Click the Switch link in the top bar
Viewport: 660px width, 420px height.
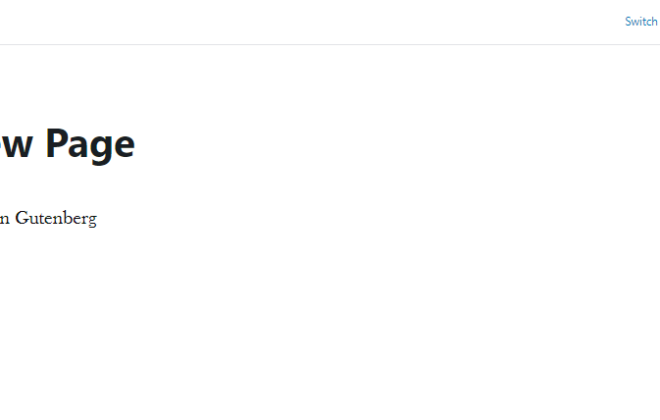pyautogui.click(x=641, y=21)
